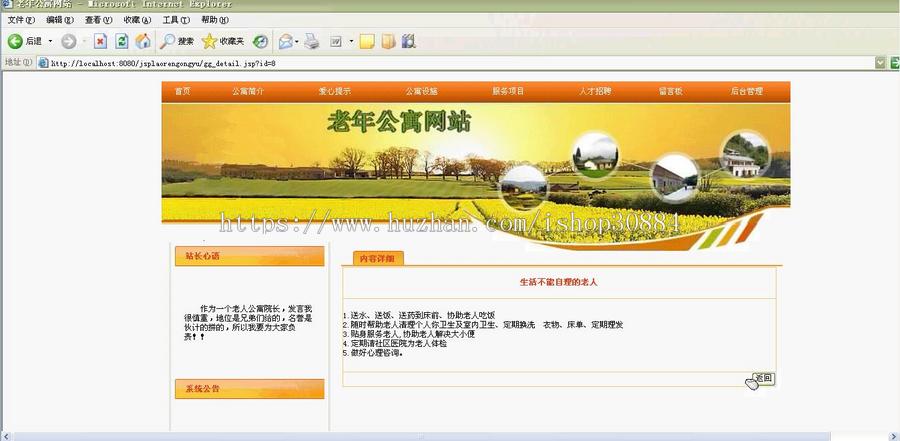Screen dimensions: 900x441
Task: Open 收藏夹 favorites star button
Action: 223,41
